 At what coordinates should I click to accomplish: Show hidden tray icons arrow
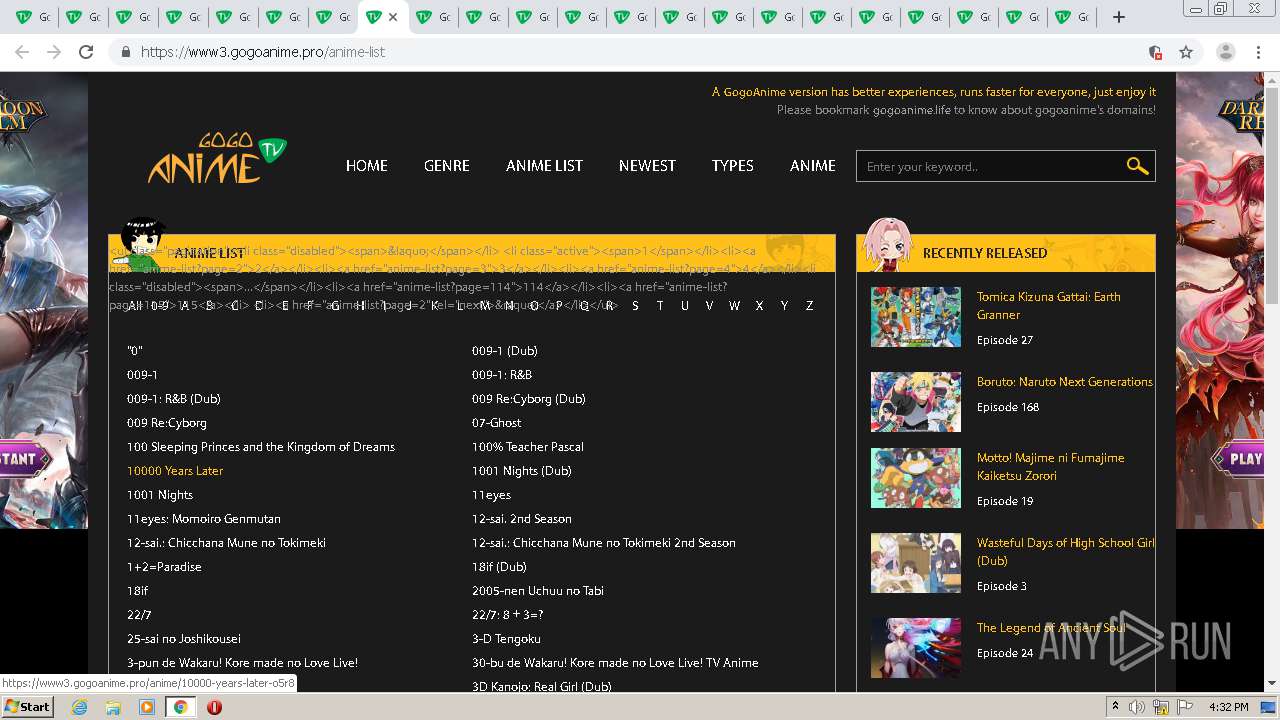1116,707
